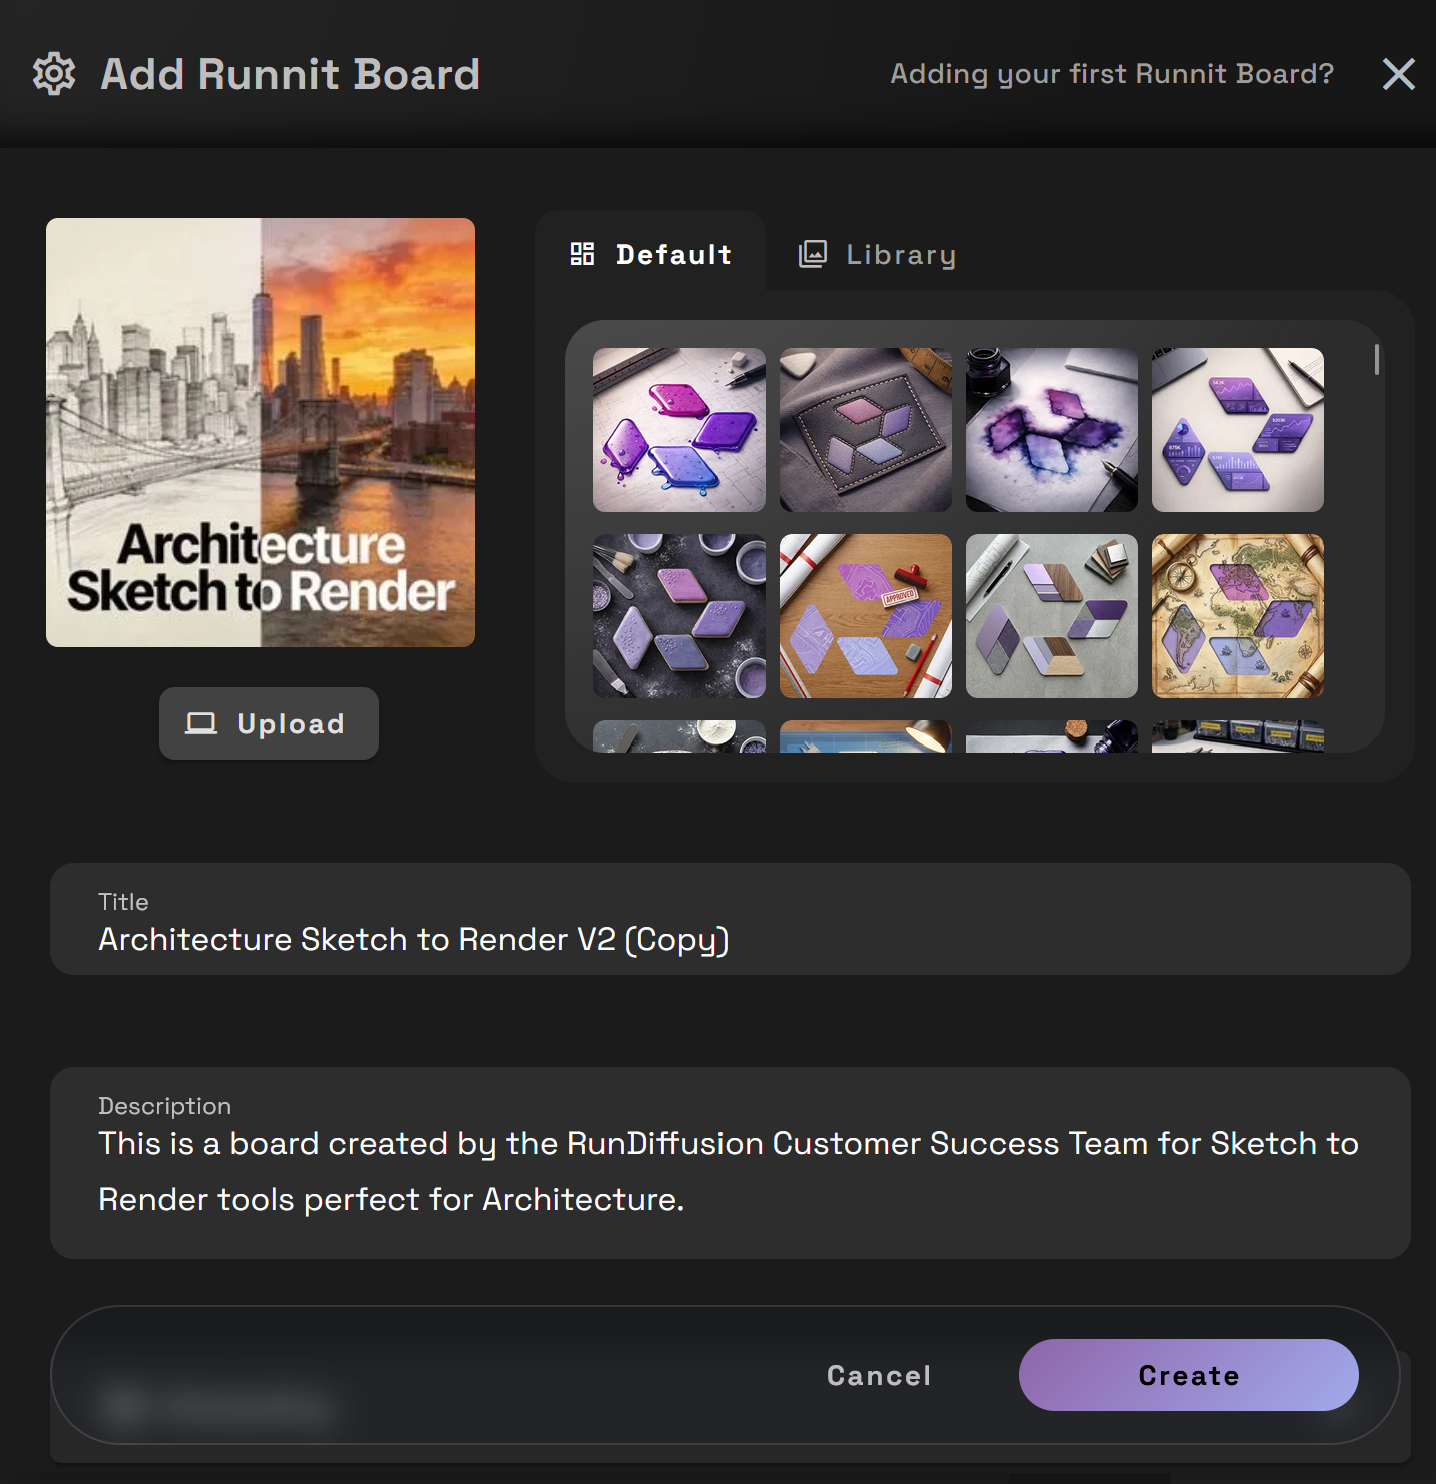The height and width of the screenshot is (1484, 1436).
Task: Select the material samples logo thumbnail
Action: (x=1051, y=616)
